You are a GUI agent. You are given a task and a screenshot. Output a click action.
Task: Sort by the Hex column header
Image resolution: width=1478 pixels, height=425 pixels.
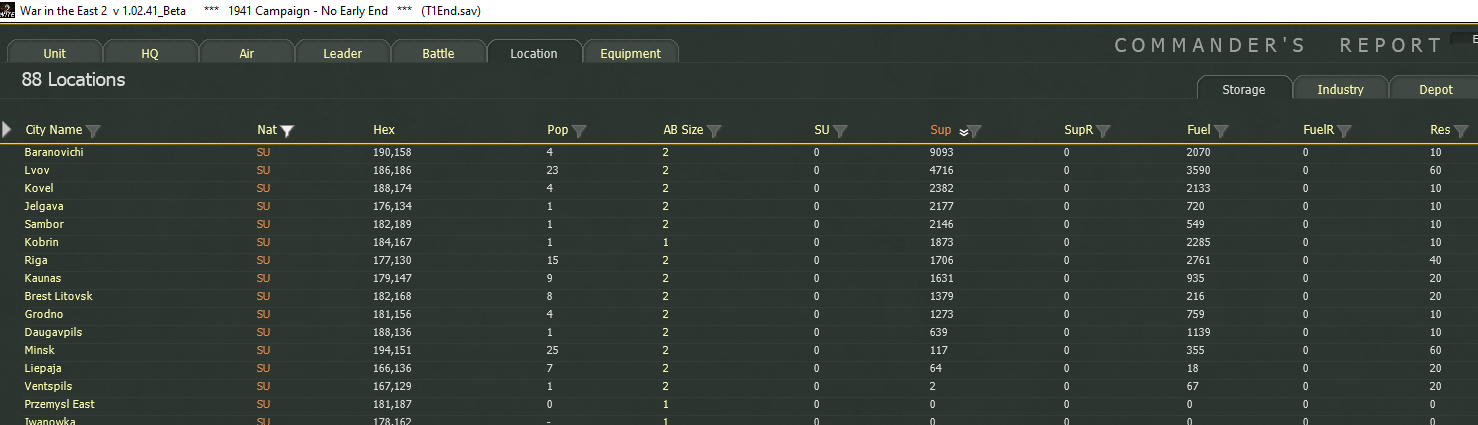click(x=384, y=130)
